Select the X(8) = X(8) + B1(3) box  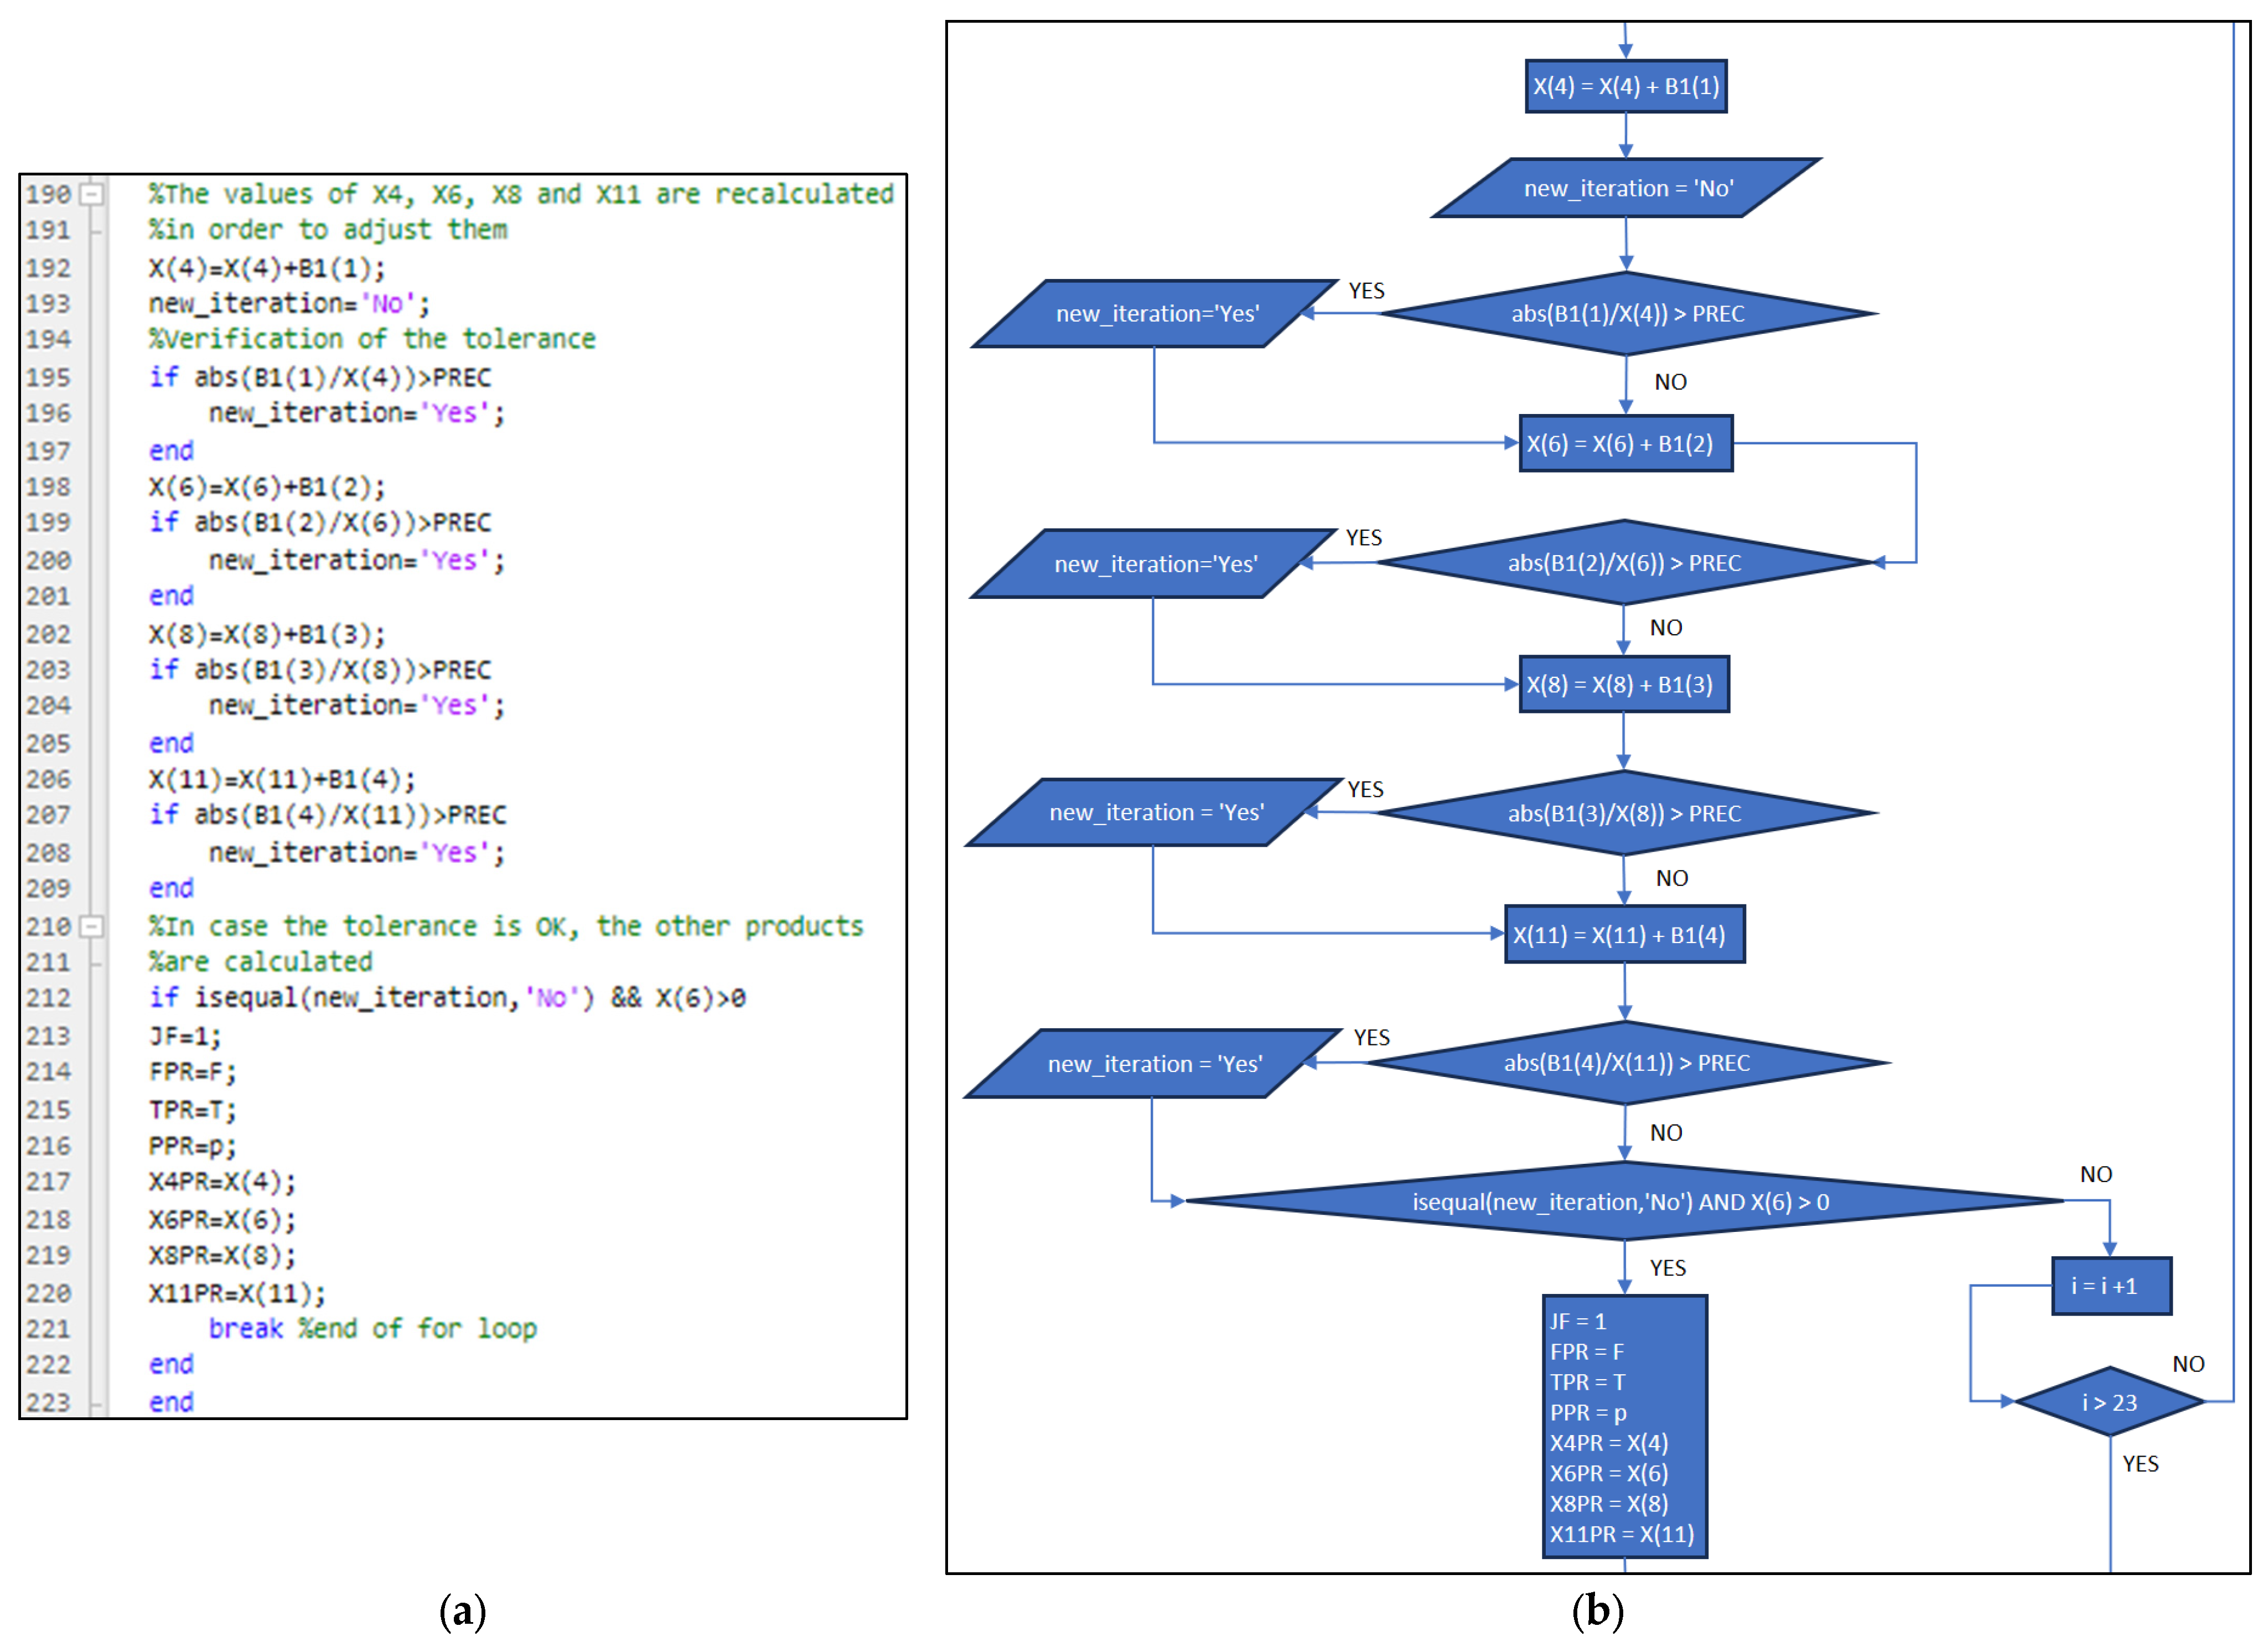coord(1624,685)
